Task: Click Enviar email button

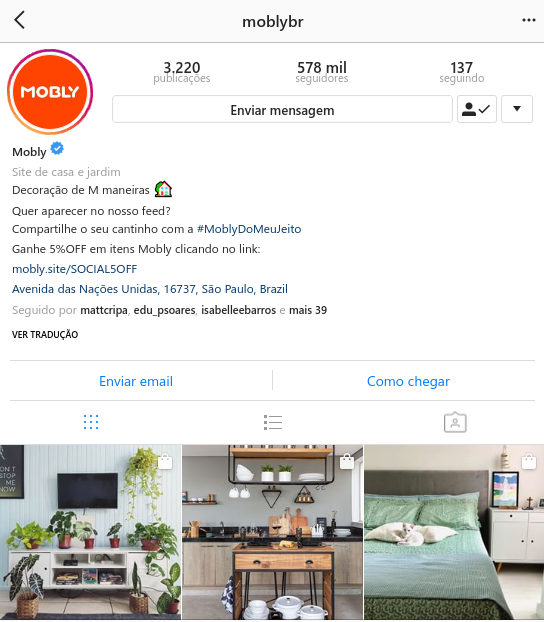Action: pyautogui.click(x=136, y=381)
